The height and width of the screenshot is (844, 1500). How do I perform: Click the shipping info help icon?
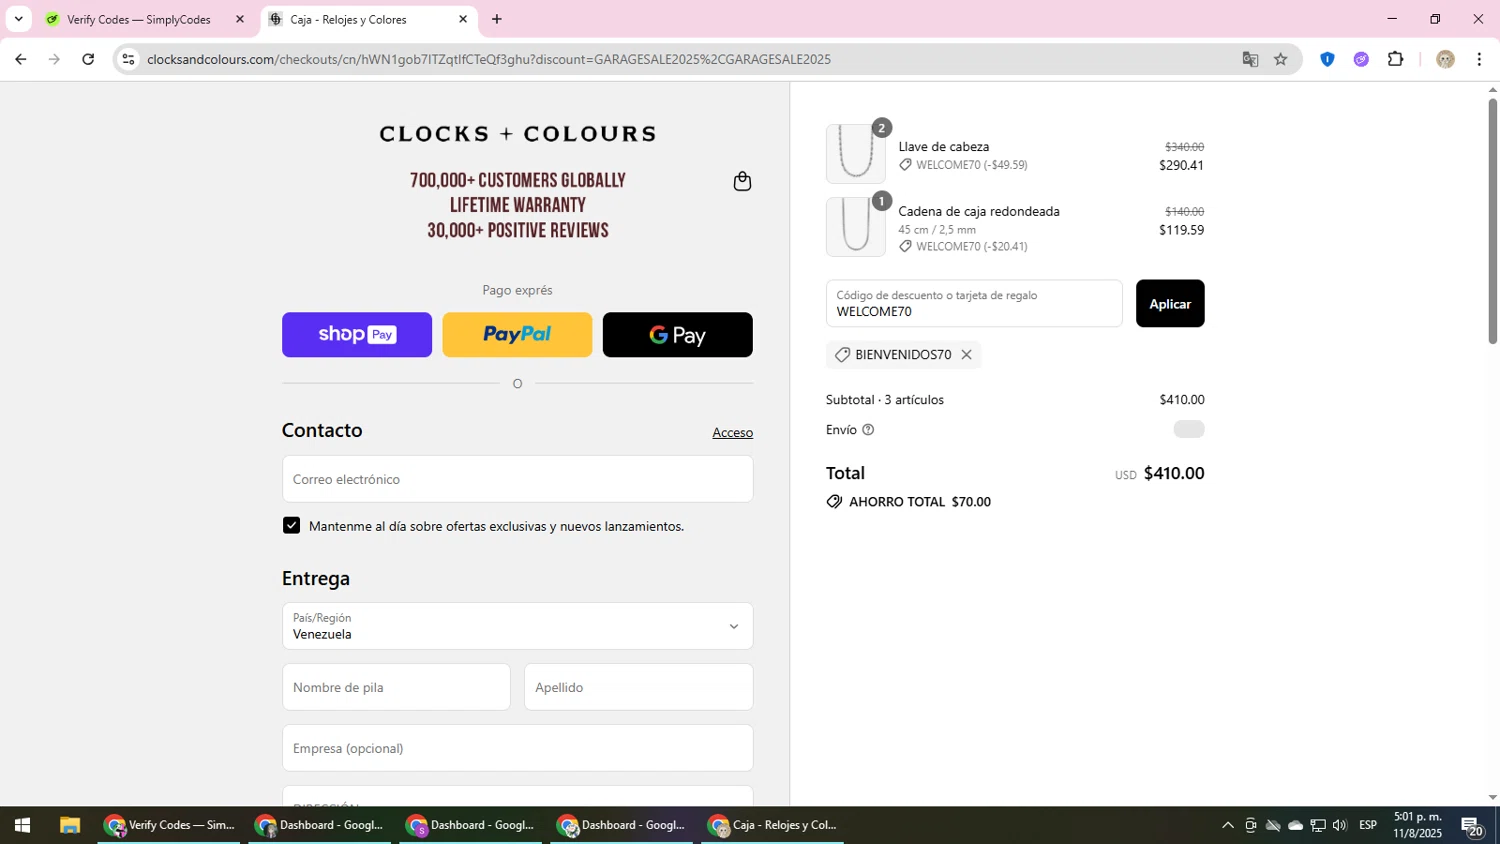(x=868, y=430)
